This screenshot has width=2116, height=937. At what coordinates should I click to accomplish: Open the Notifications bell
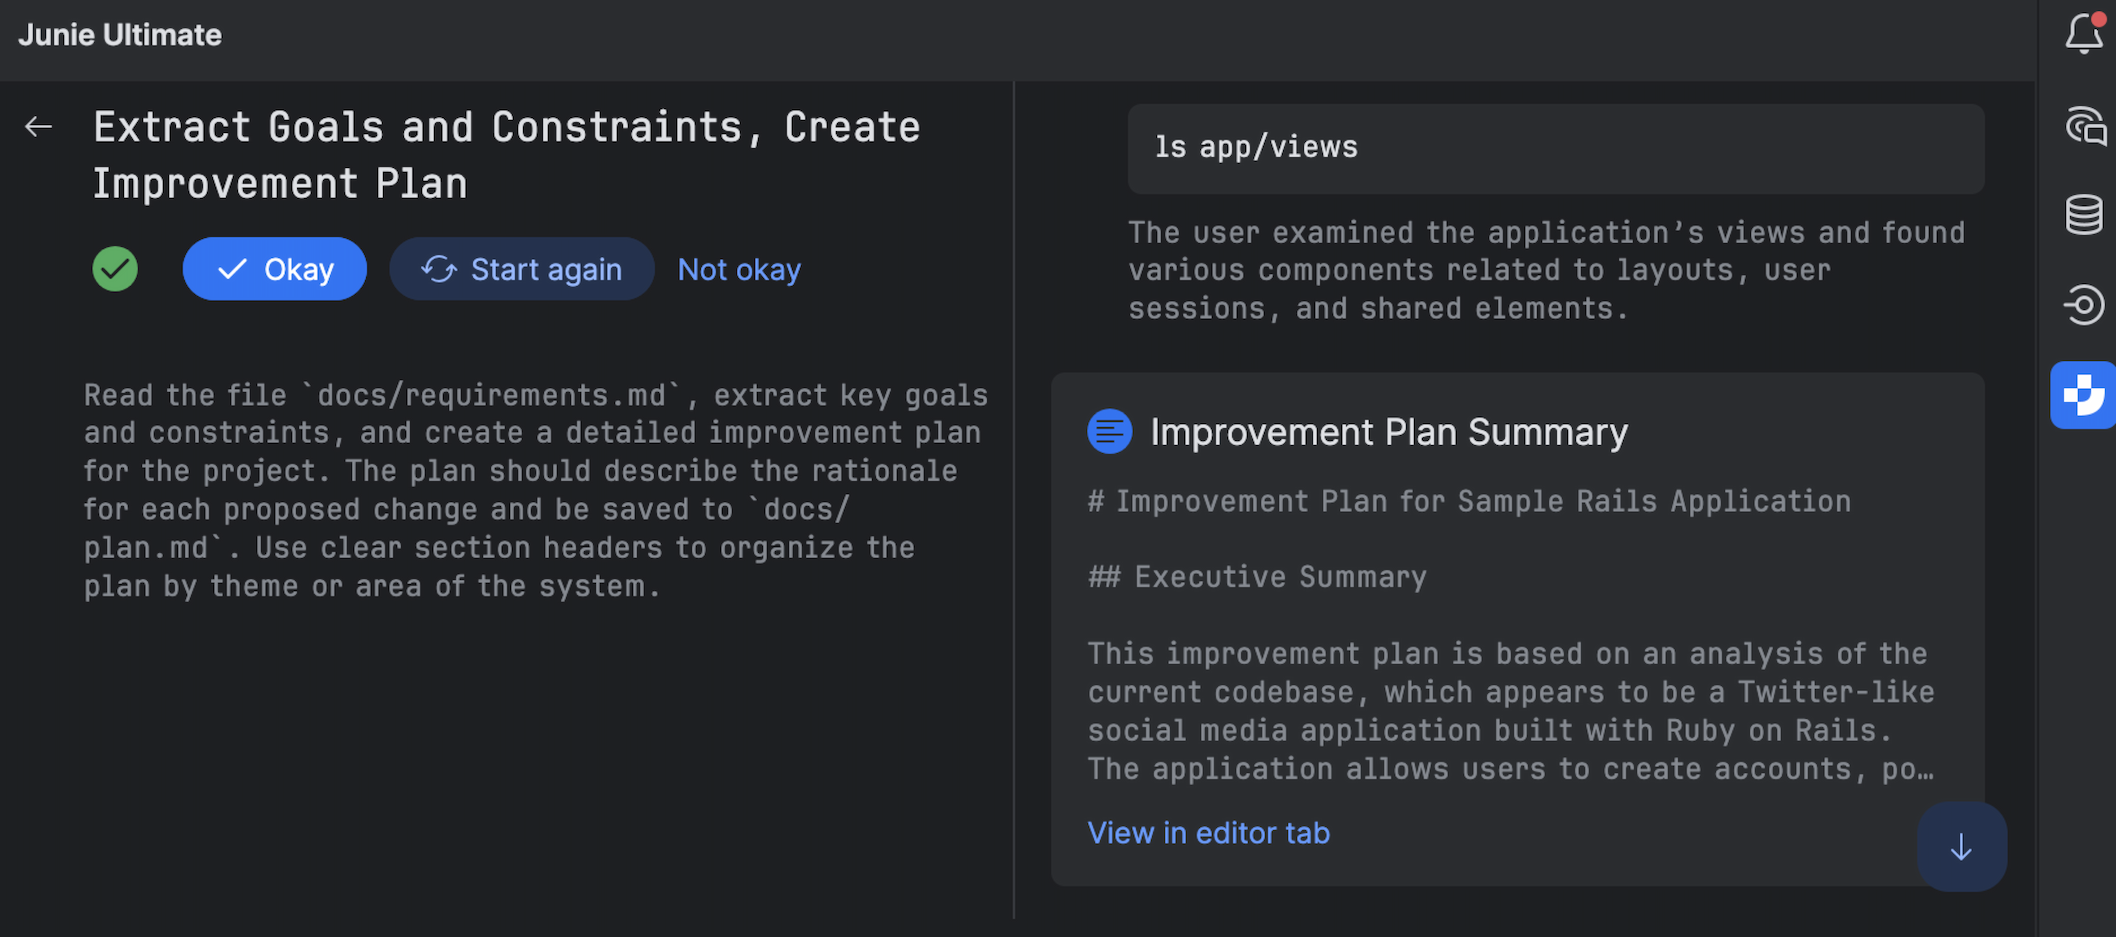pos(2084,34)
